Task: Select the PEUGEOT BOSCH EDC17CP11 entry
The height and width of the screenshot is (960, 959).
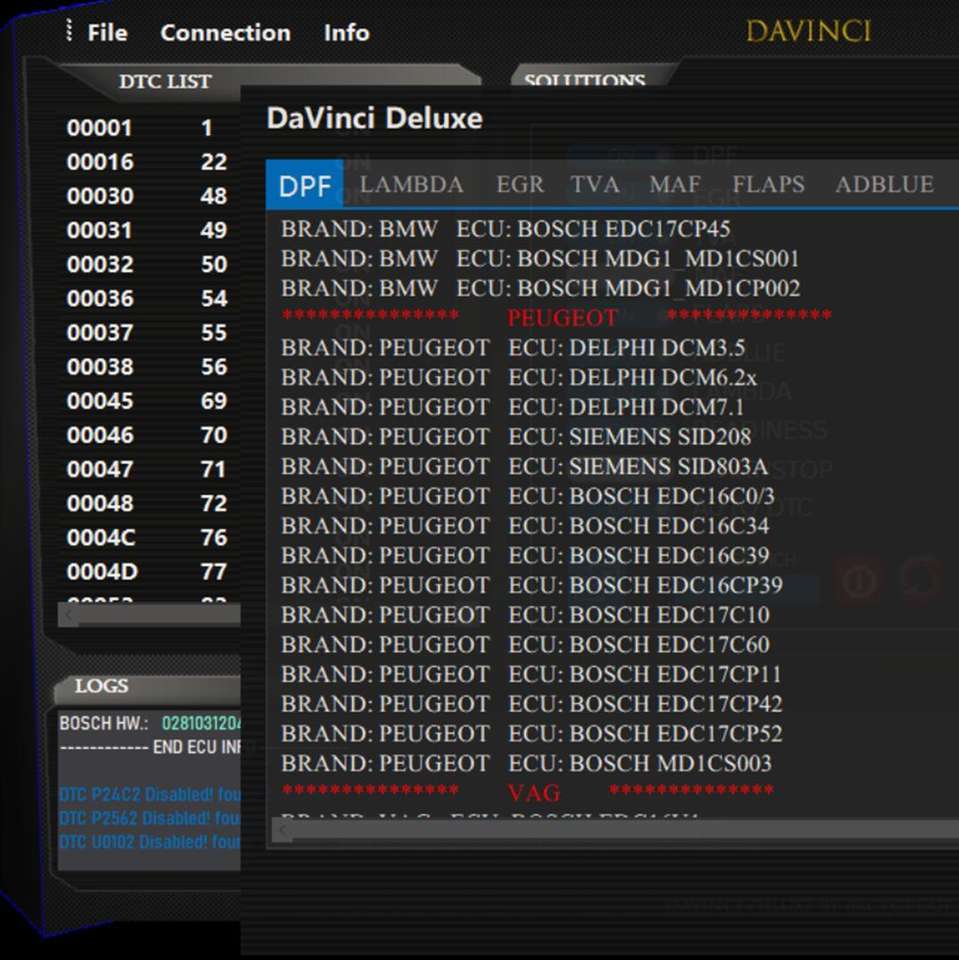Action: coord(532,674)
